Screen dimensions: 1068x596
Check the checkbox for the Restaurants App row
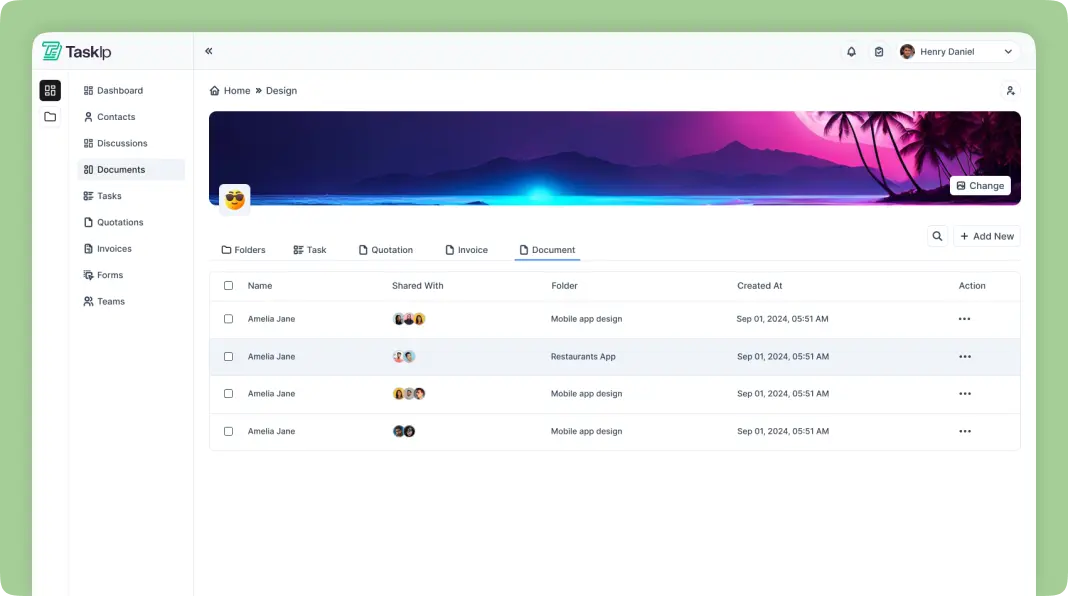pyautogui.click(x=228, y=356)
